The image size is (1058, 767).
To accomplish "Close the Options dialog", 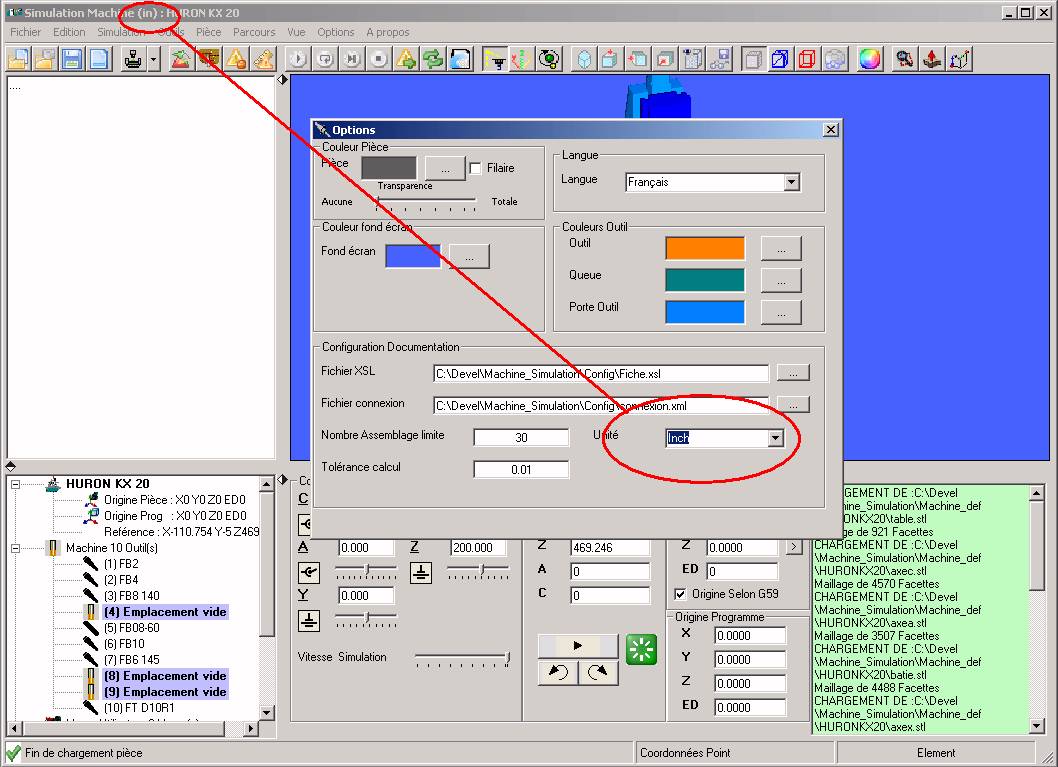I will click(831, 130).
